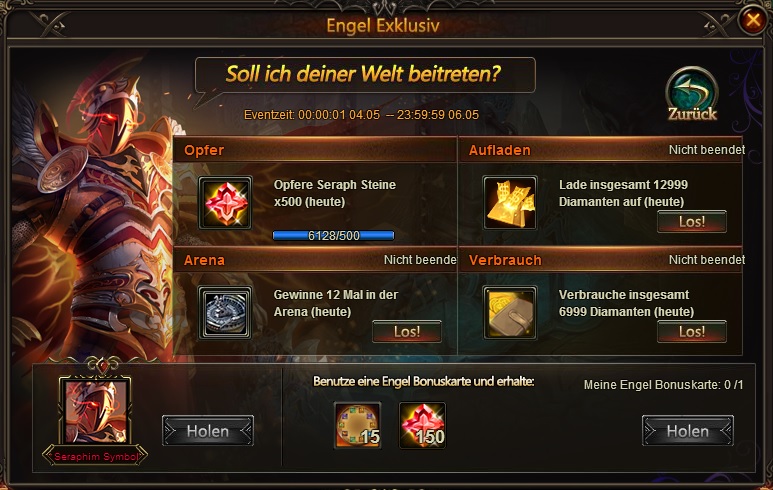Click the Zurück back arrow icon
The image size is (773, 490).
(692, 95)
